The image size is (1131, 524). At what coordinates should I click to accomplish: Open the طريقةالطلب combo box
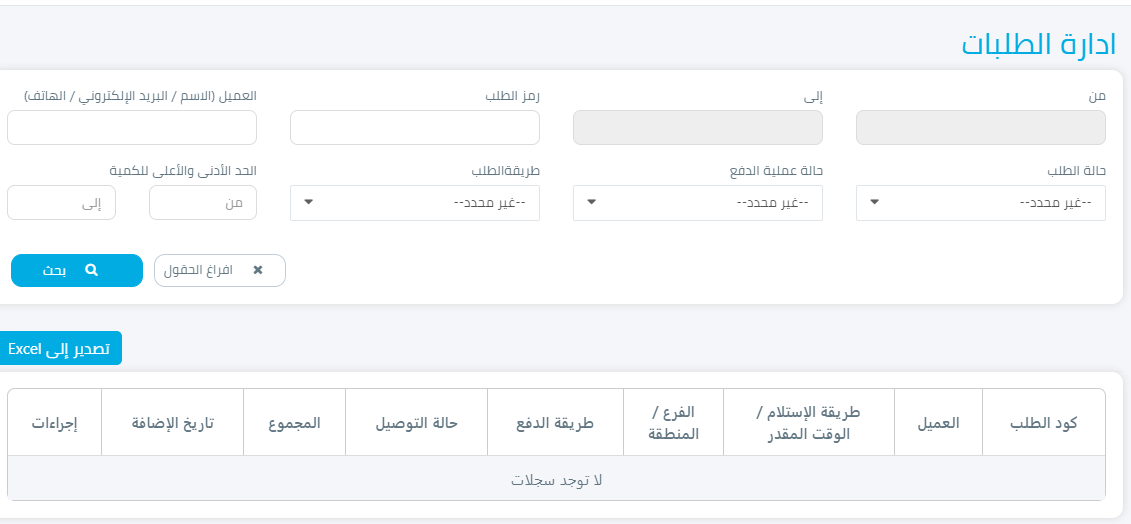[415, 203]
